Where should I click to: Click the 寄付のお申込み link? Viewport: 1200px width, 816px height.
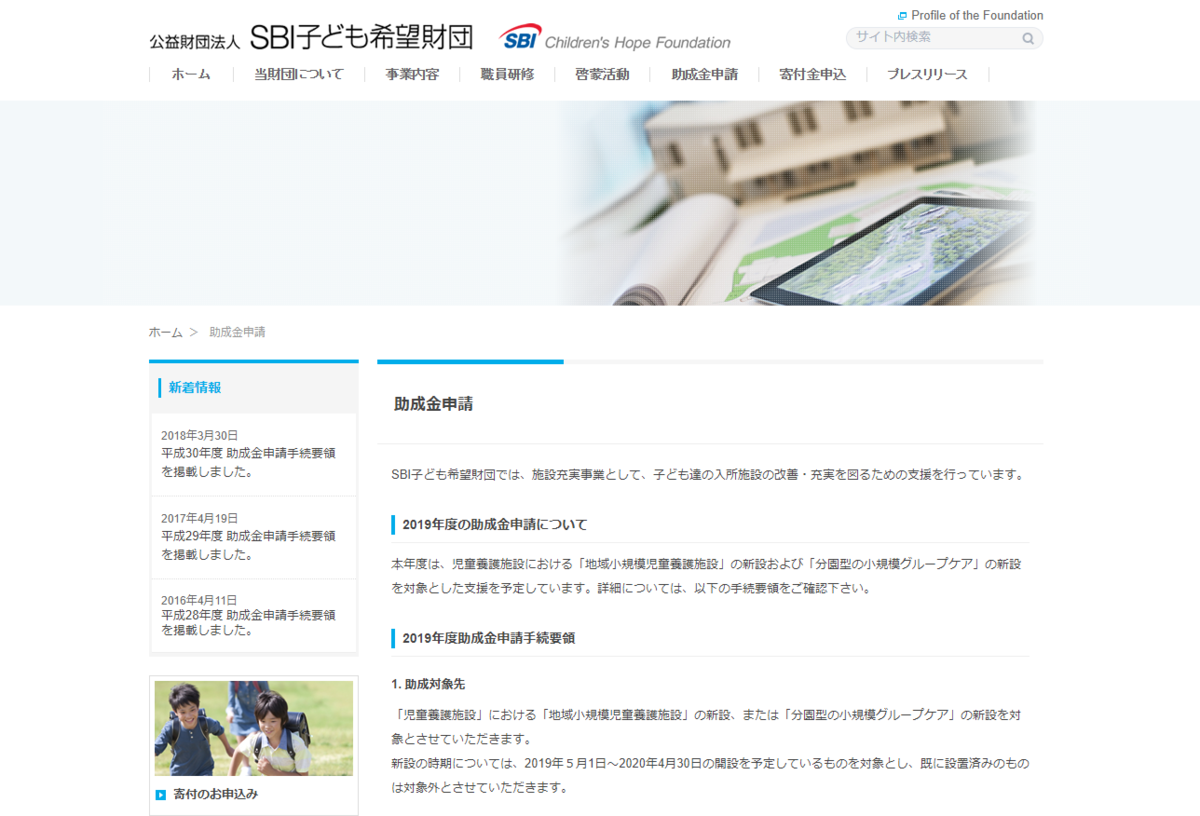click(x=215, y=795)
